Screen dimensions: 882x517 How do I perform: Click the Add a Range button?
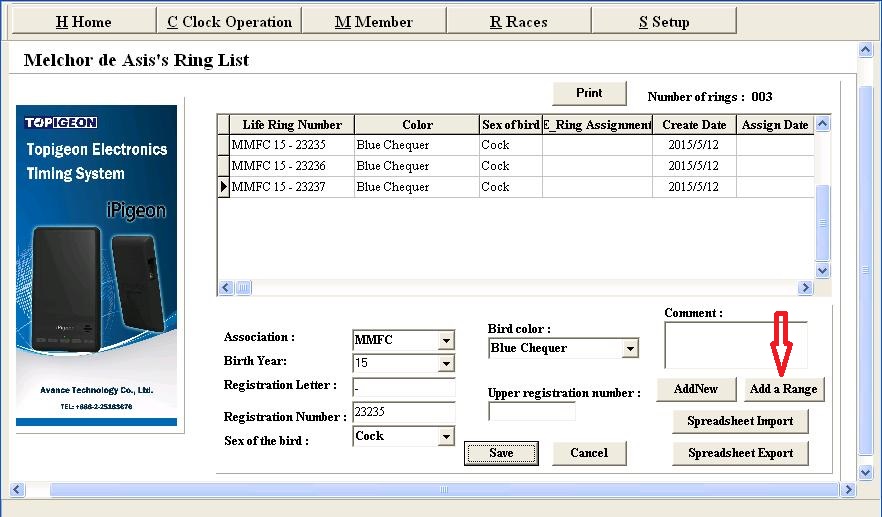click(x=784, y=389)
